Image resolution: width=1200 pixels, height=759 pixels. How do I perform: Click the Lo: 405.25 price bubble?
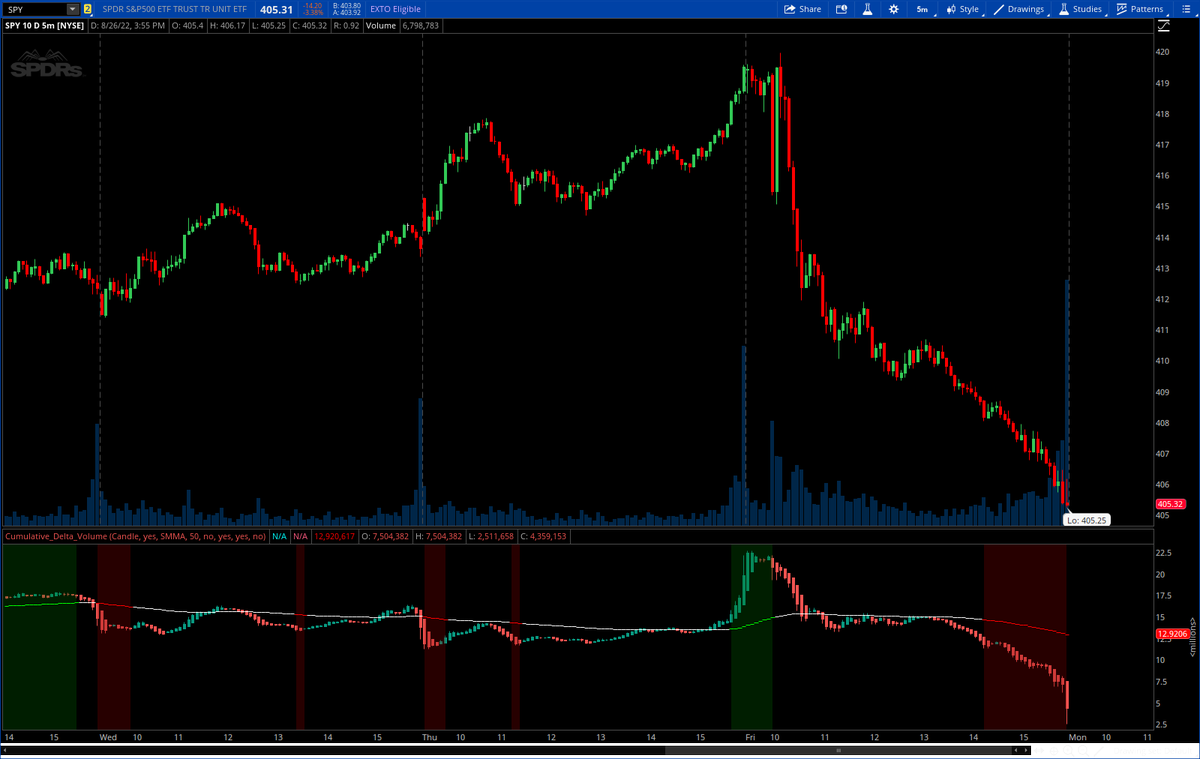(x=1086, y=520)
